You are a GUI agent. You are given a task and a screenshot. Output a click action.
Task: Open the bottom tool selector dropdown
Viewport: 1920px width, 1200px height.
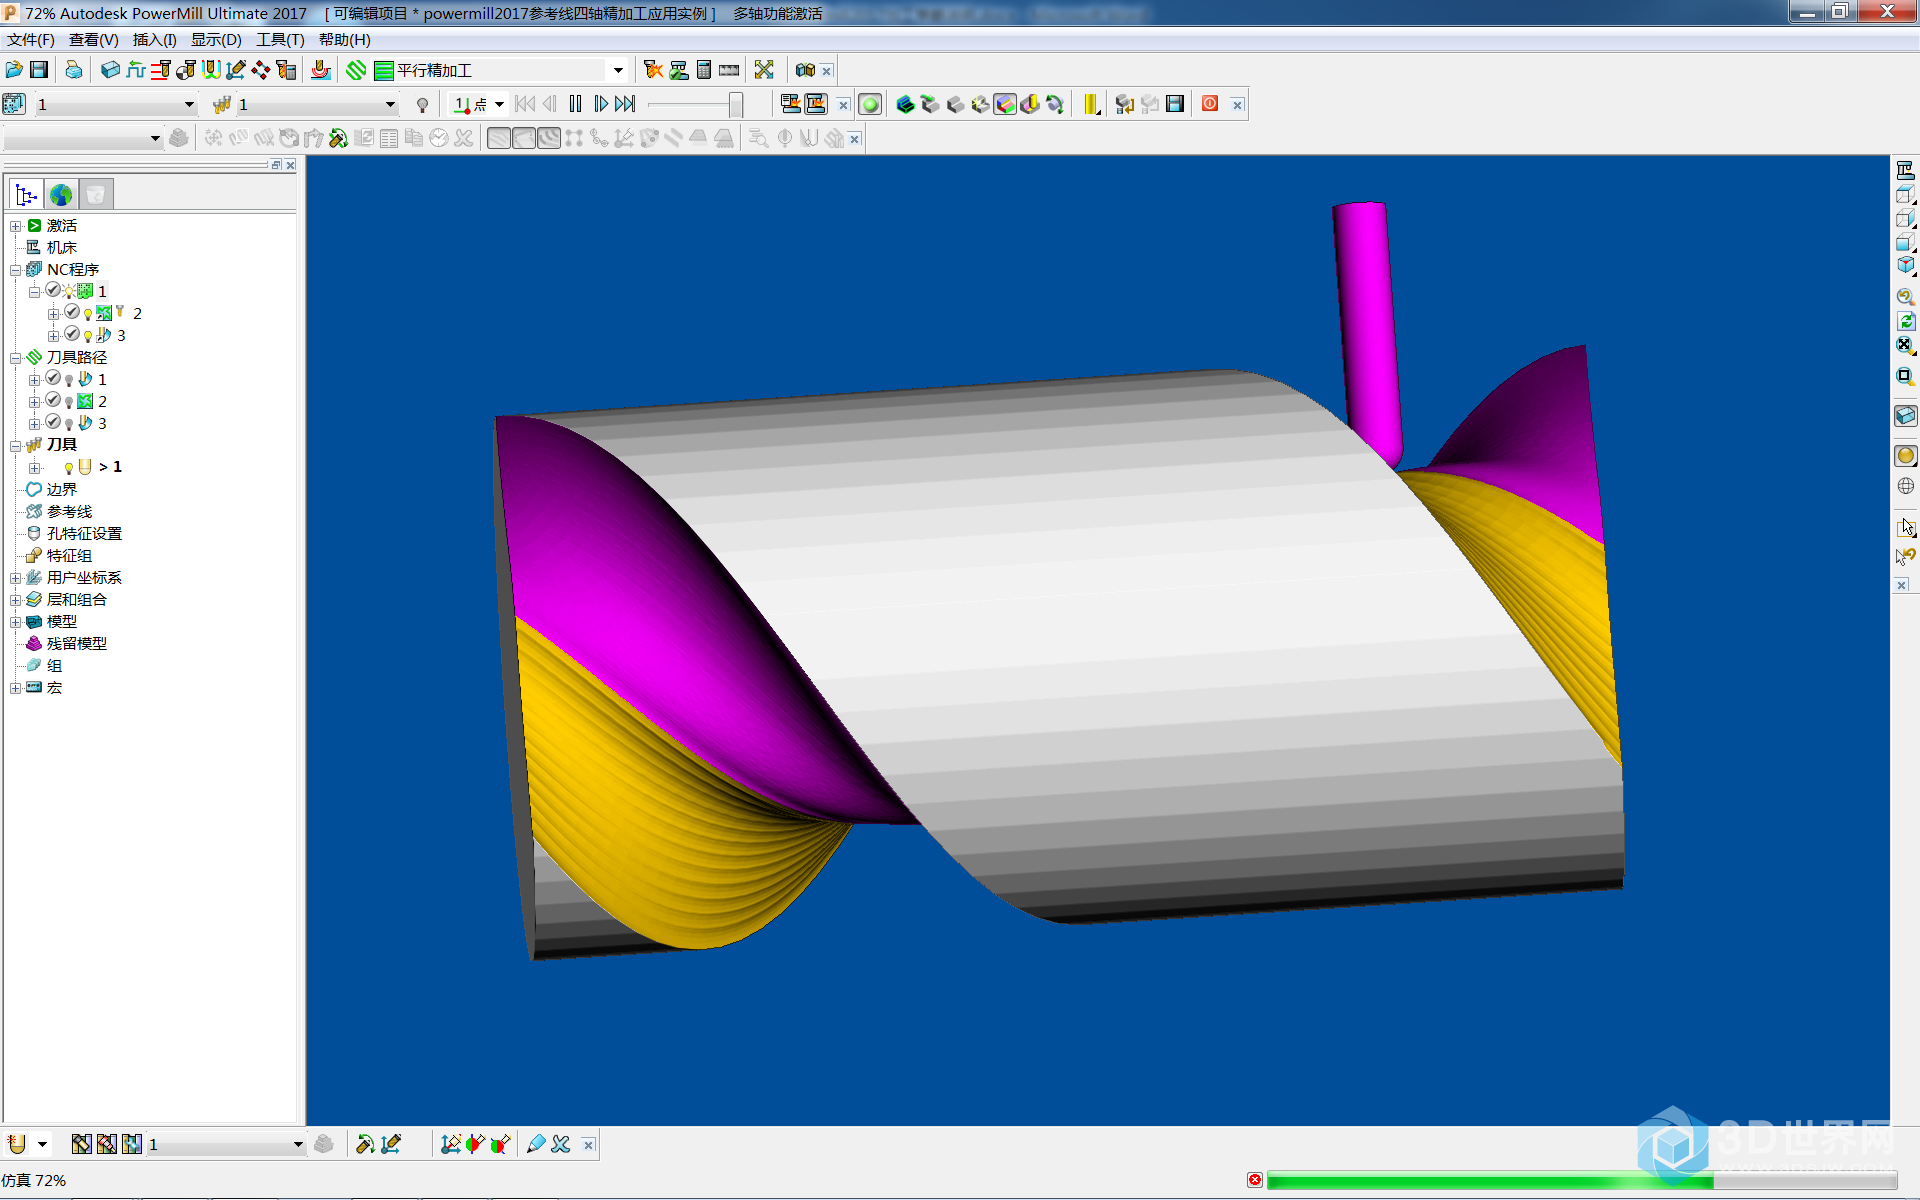298,1145
